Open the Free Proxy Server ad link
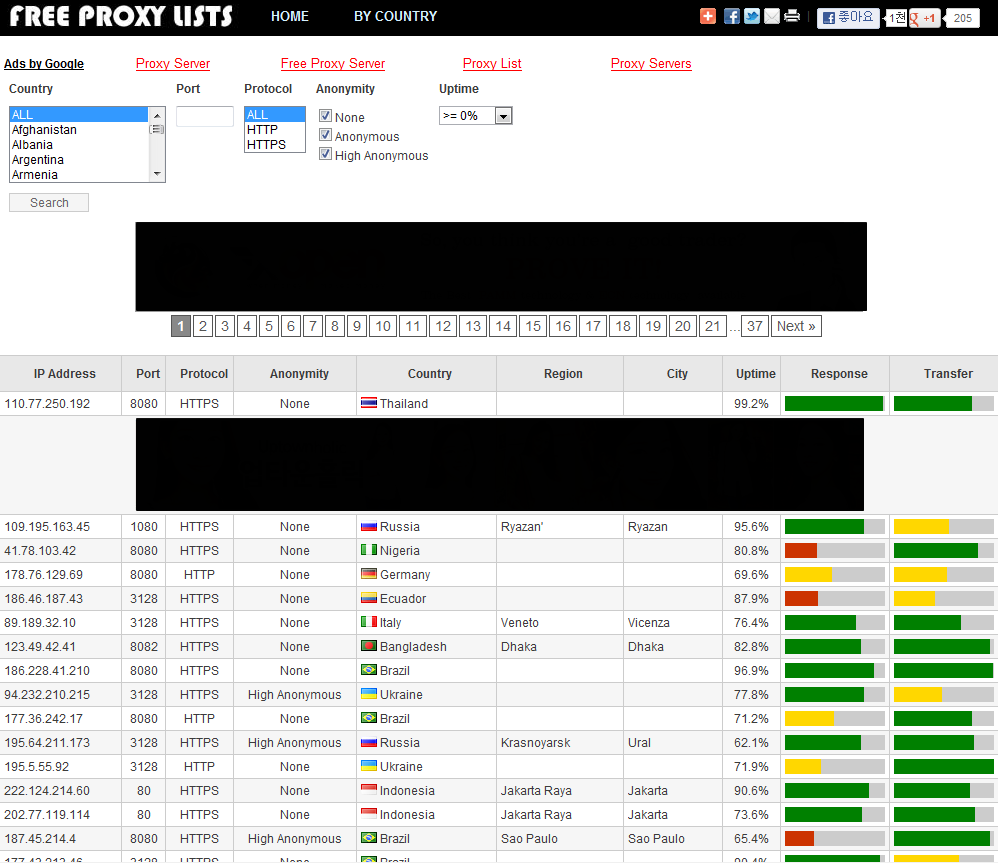The height and width of the screenshot is (863, 998). point(333,64)
